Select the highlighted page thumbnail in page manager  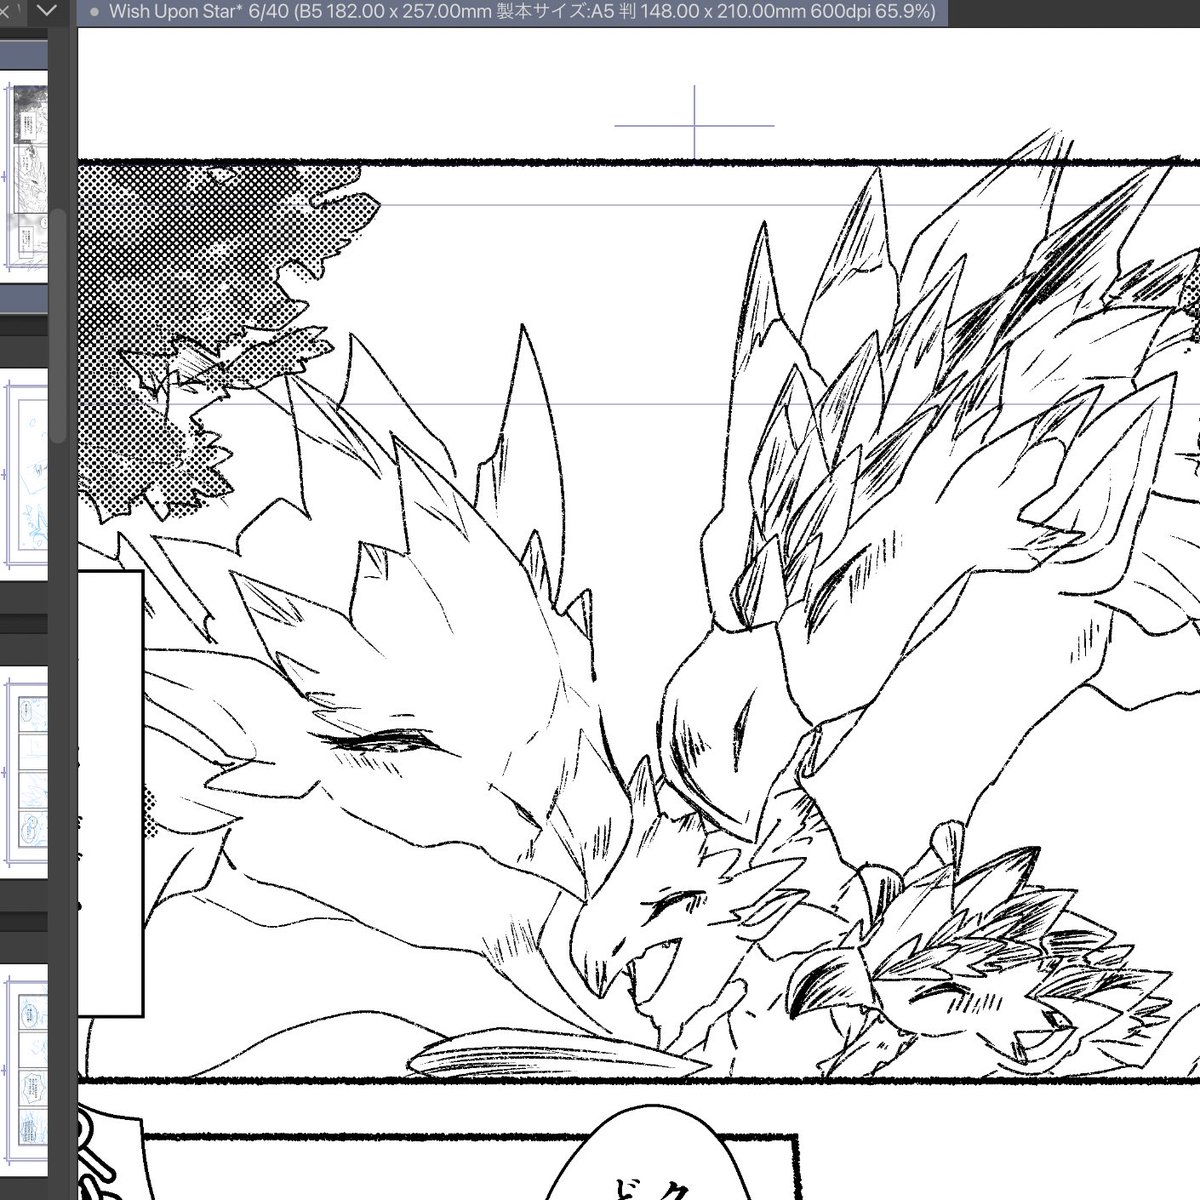click(24, 177)
